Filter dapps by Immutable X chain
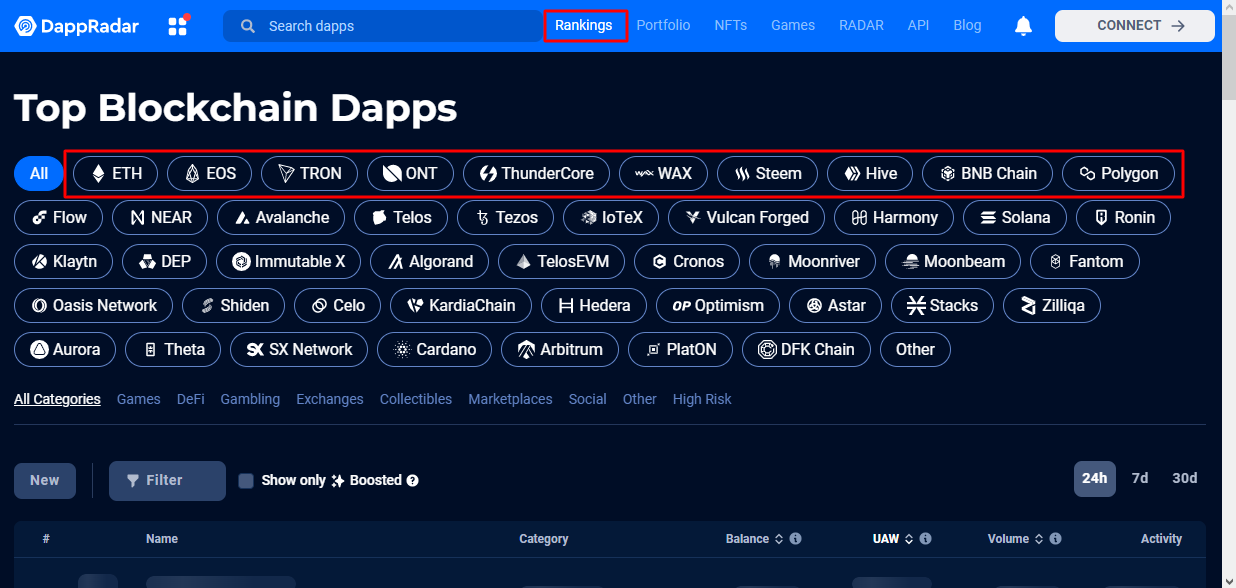 coord(288,262)
